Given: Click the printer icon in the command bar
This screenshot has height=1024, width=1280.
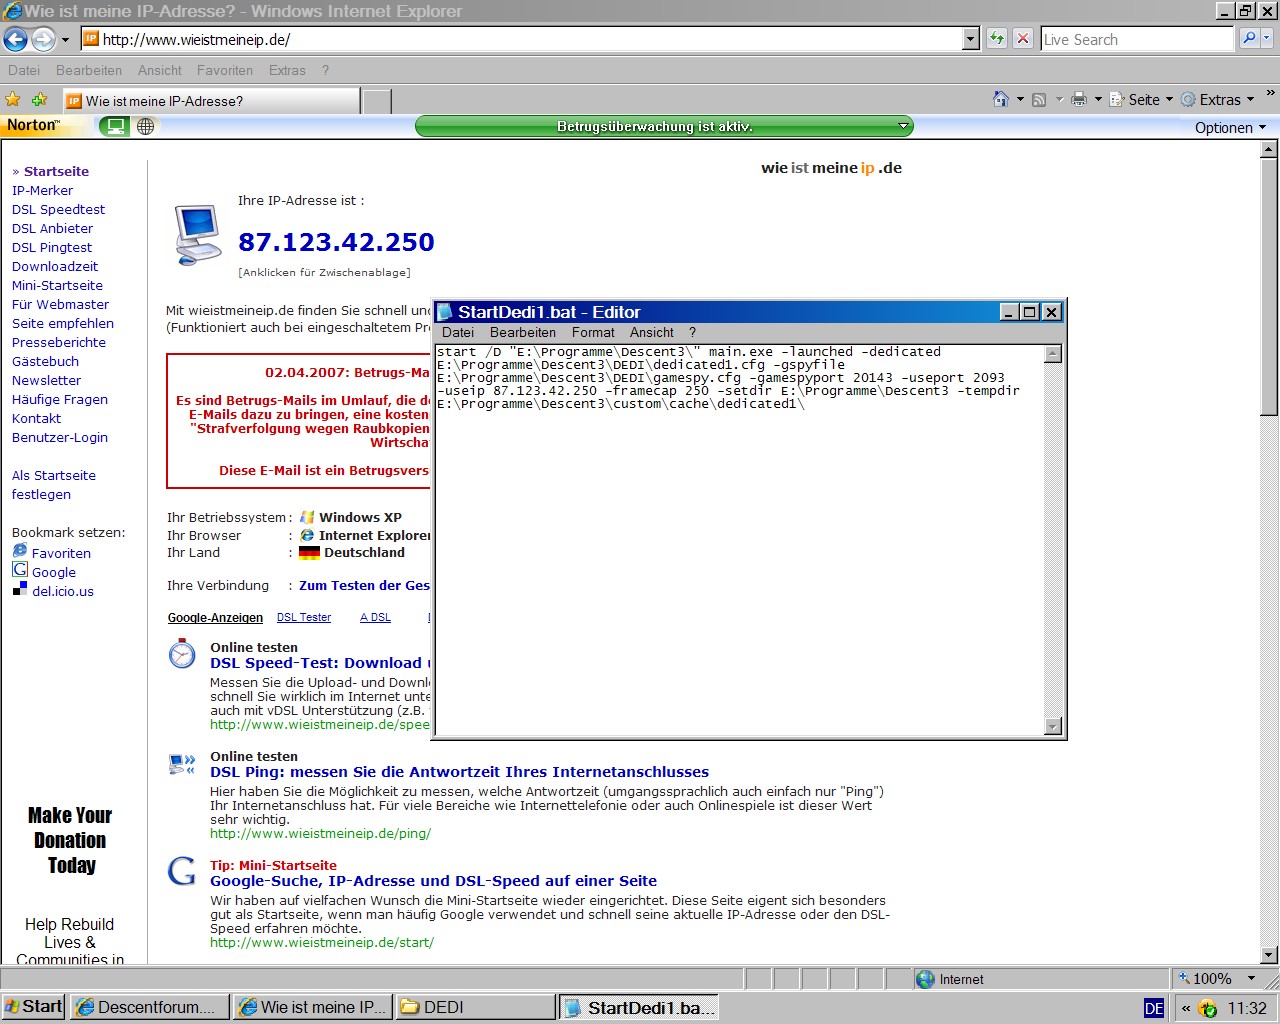Looking at the screenshot, I should 1078,99.
